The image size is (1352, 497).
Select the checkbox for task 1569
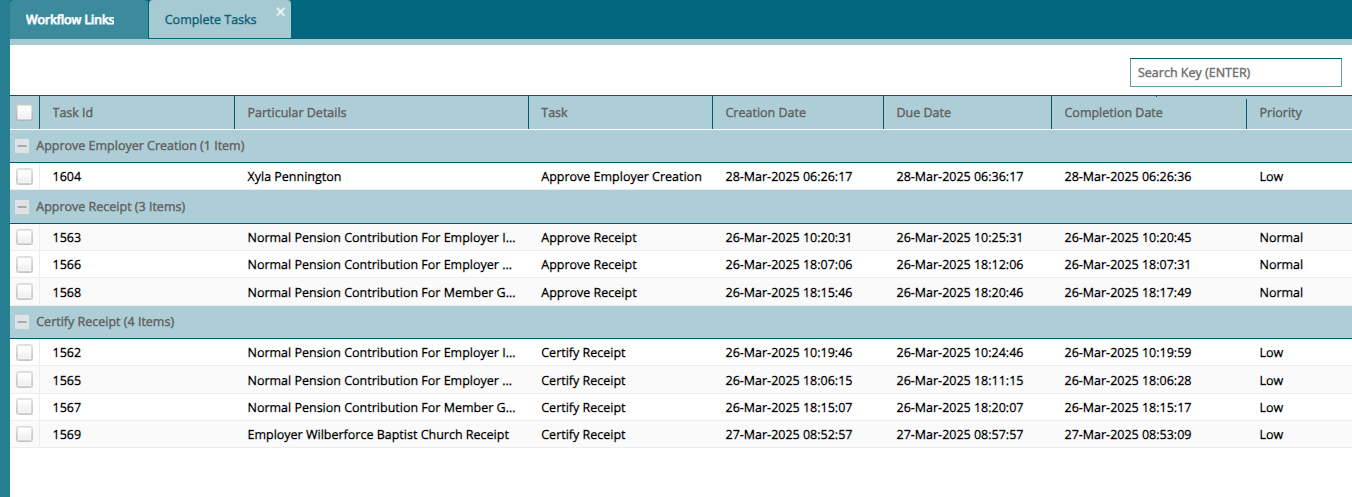[x=24, y=435]
